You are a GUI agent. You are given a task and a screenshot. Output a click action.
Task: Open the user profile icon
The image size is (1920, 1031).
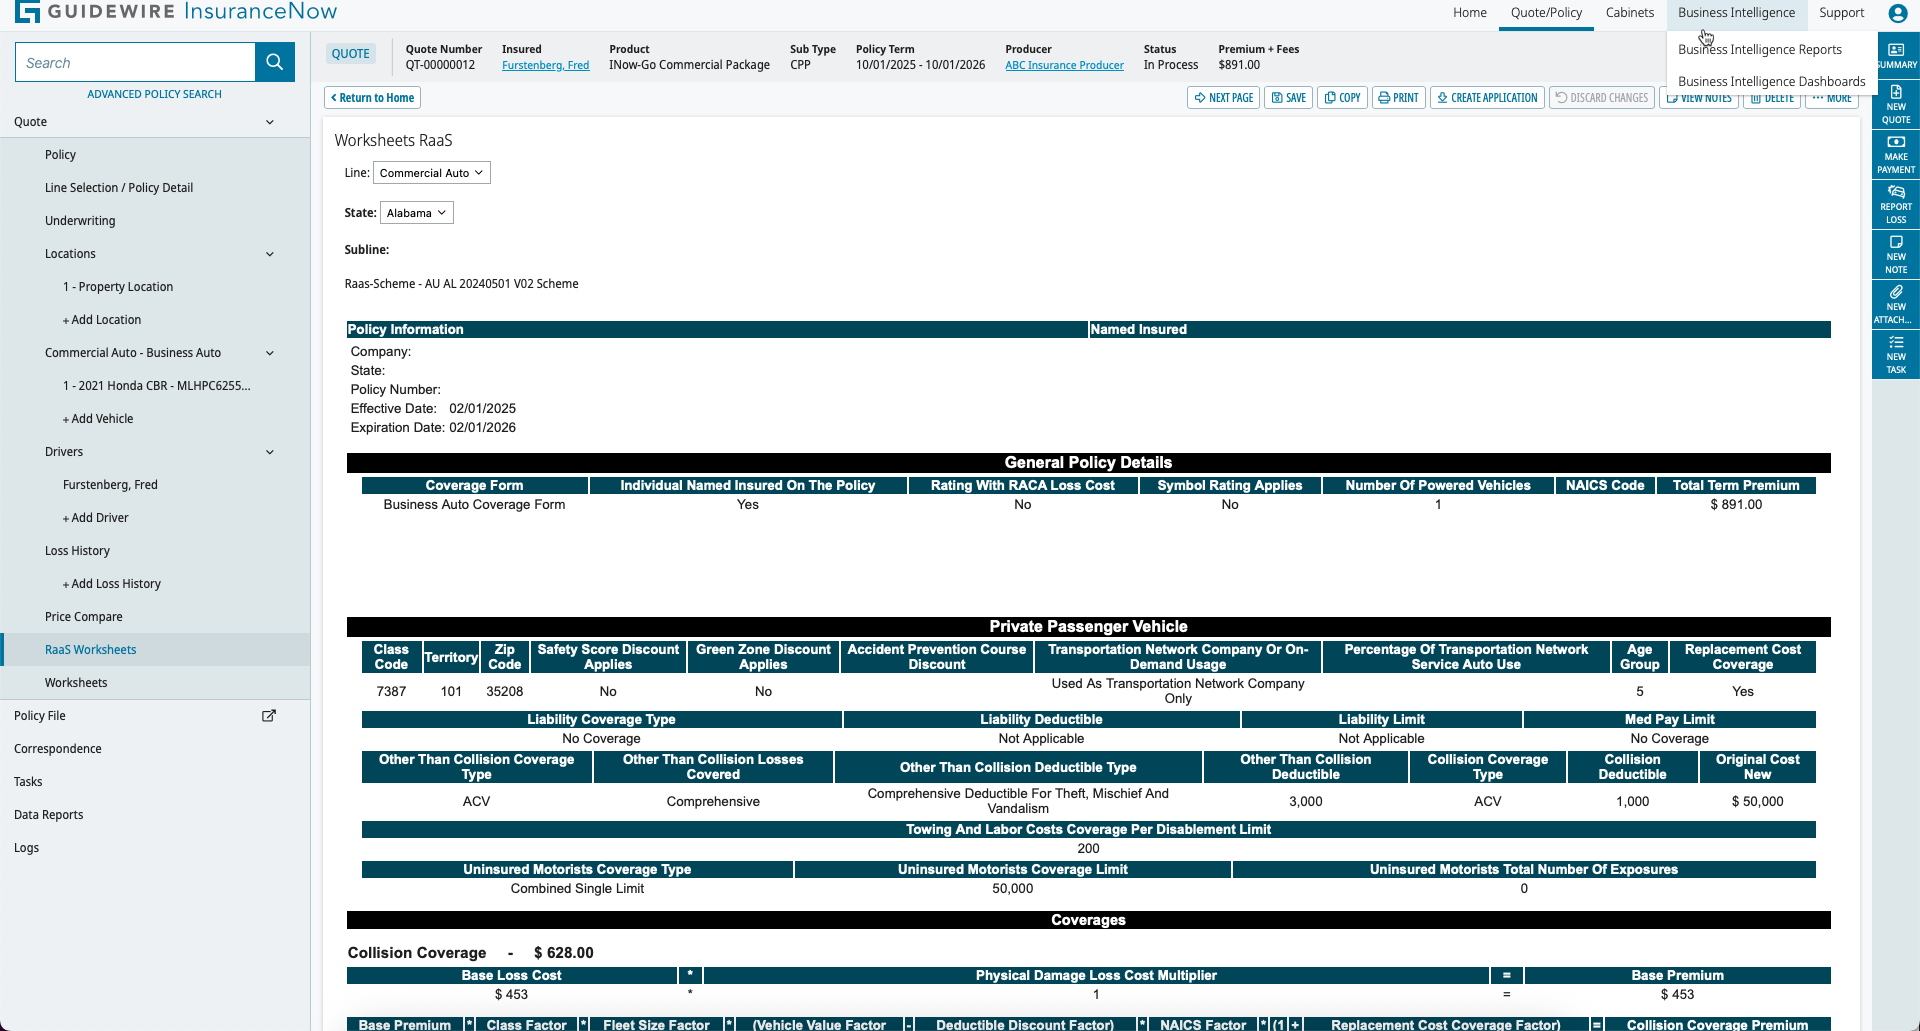tap(1897, 13)
